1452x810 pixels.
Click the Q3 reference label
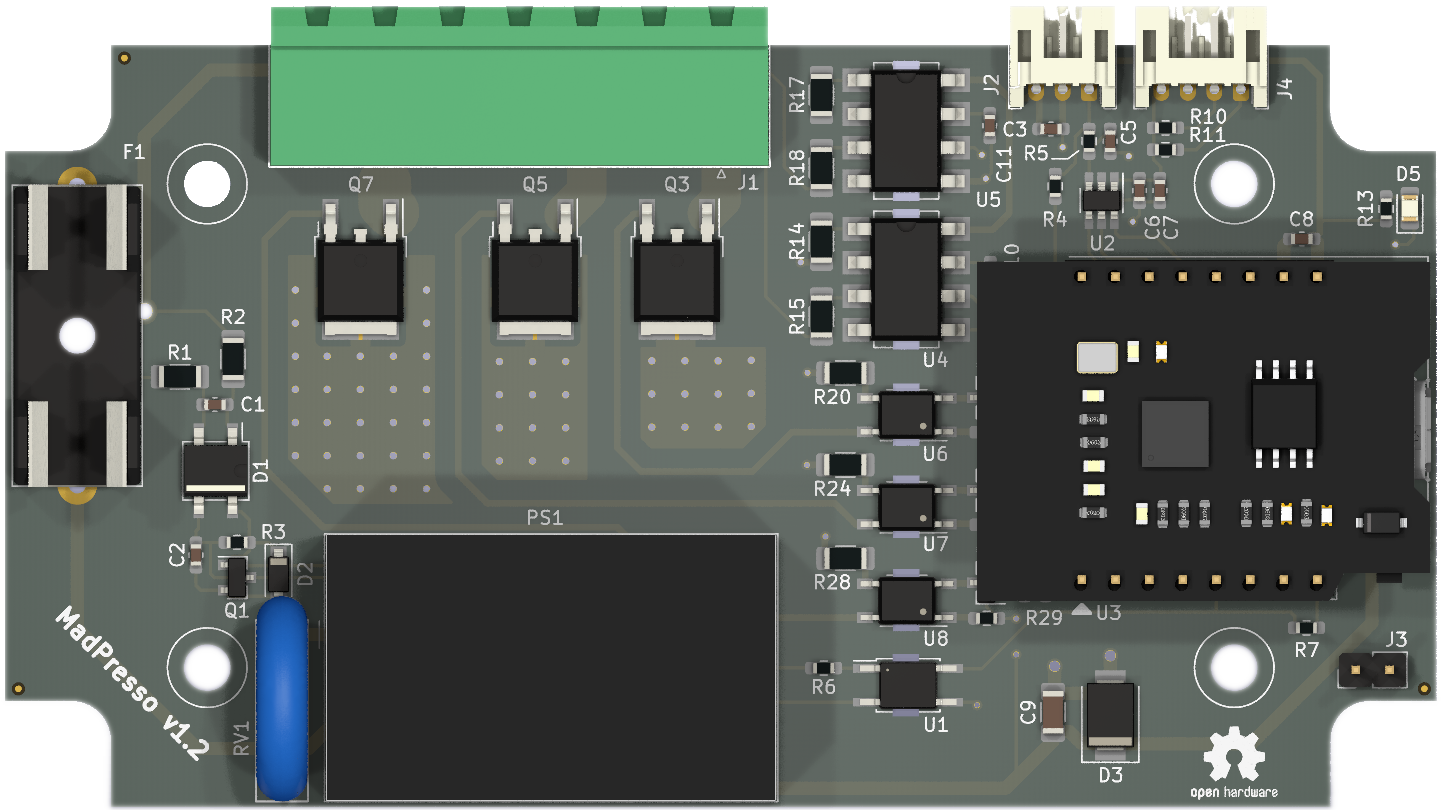tap(677, 184)
